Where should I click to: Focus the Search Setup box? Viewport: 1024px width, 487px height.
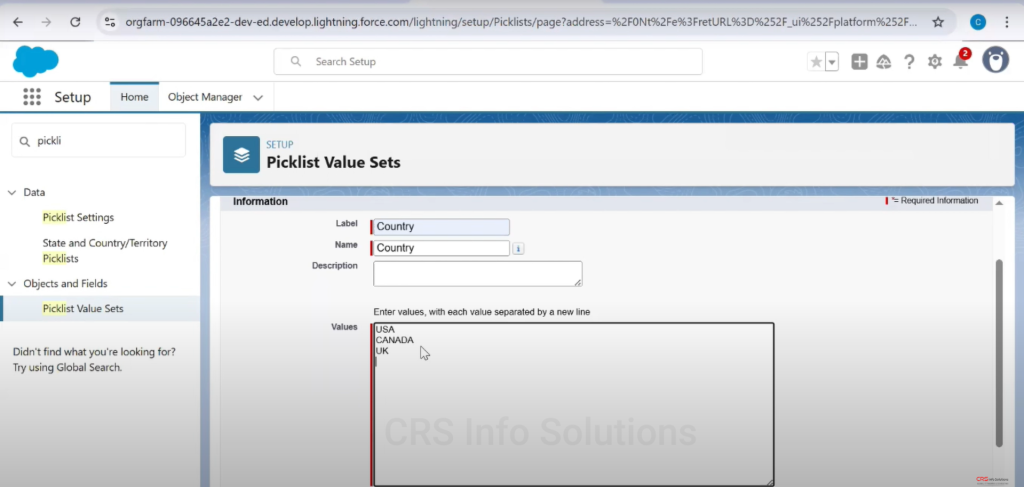coord(488,61)
